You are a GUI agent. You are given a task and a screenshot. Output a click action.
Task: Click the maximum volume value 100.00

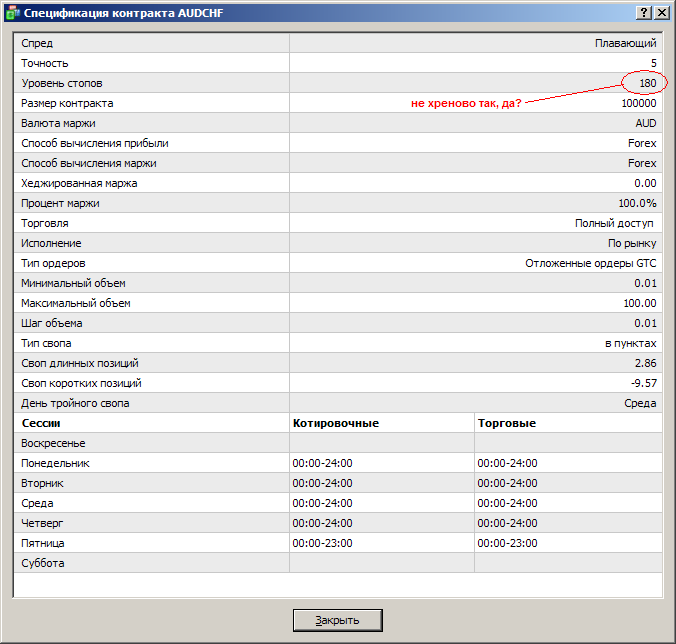point(640,303)
